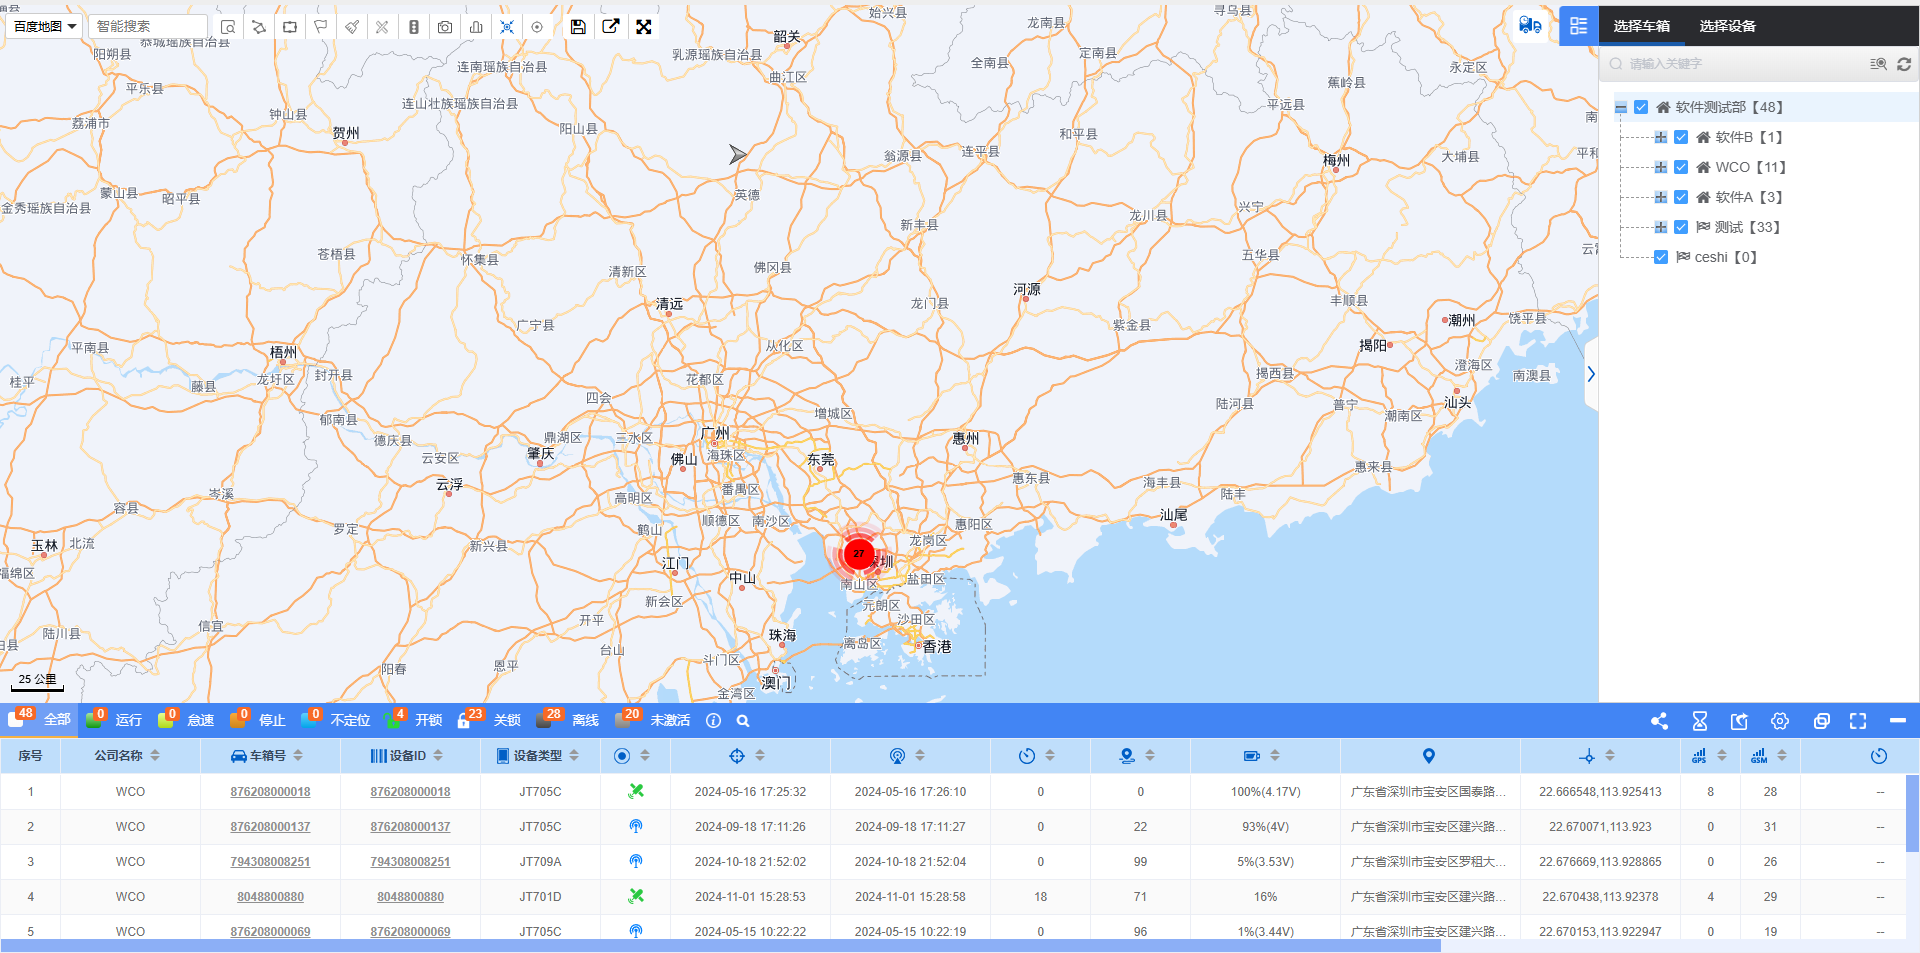1920x953 pixels.
Task: Expand the 测试【33】 tree node
Action: click(1660, 227)
